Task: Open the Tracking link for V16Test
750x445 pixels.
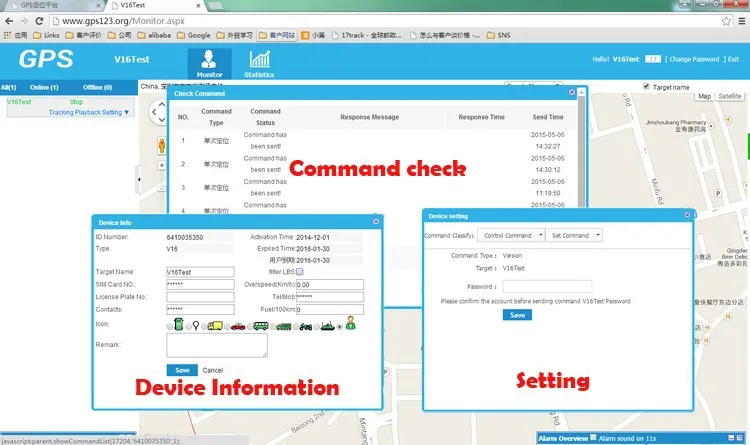Action: click(61, 112)
